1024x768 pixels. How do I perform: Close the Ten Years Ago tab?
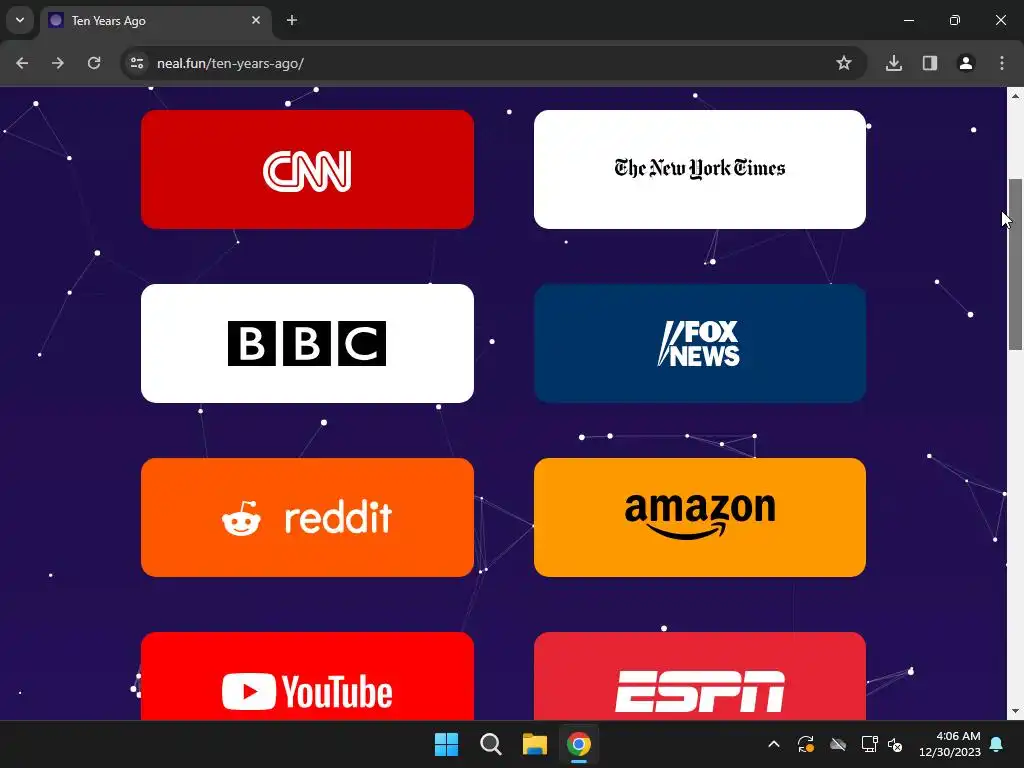coord(256,20)
